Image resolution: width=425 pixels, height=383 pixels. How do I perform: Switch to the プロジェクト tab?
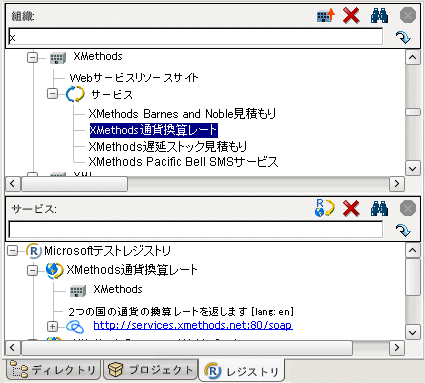click(x=151, y=370)
